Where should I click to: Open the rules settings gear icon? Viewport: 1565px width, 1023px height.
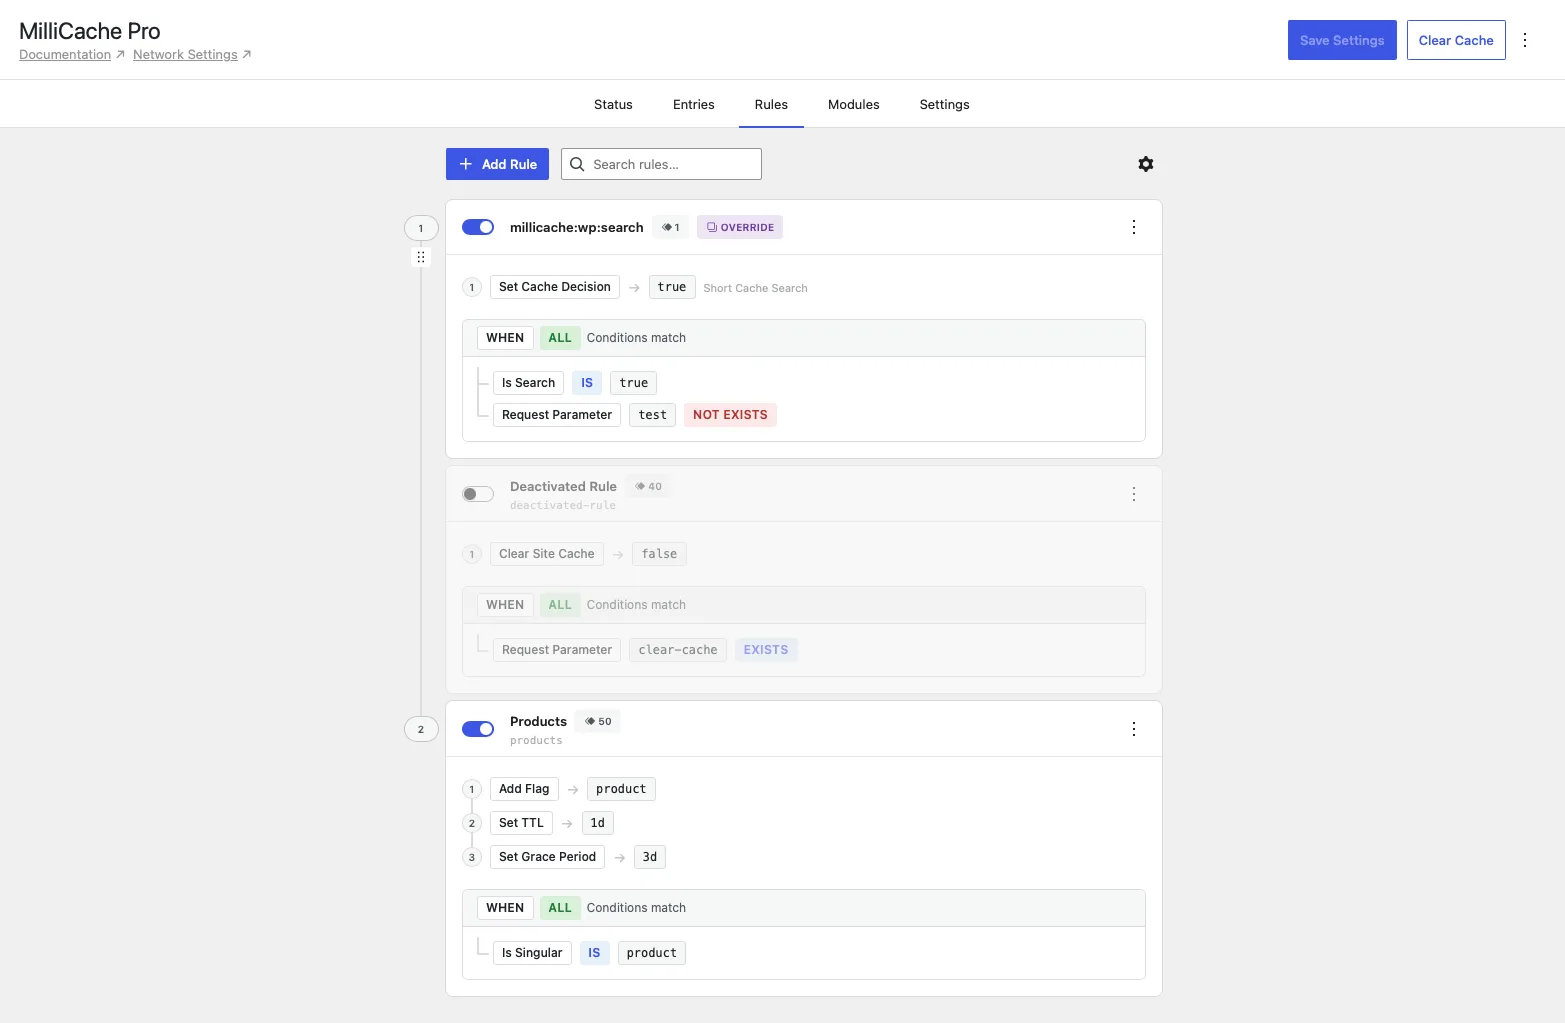point(1146,164)
